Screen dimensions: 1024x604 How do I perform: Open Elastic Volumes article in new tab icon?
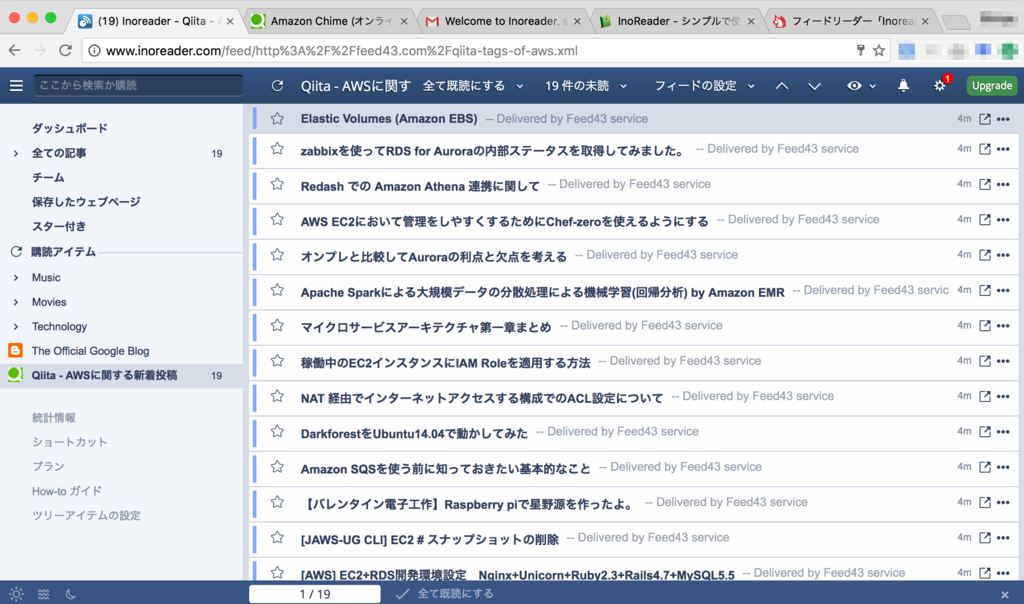[x=985, y=119]
